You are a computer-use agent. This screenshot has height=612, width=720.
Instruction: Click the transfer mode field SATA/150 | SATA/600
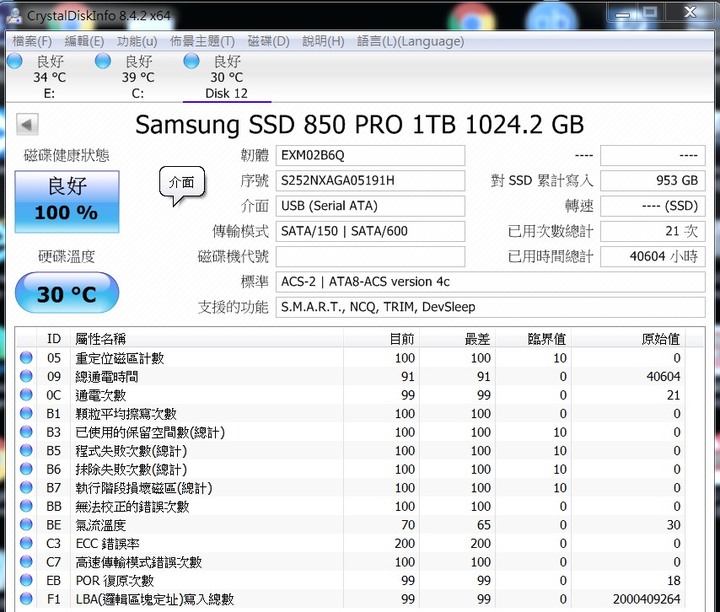[x=370, y=231]
